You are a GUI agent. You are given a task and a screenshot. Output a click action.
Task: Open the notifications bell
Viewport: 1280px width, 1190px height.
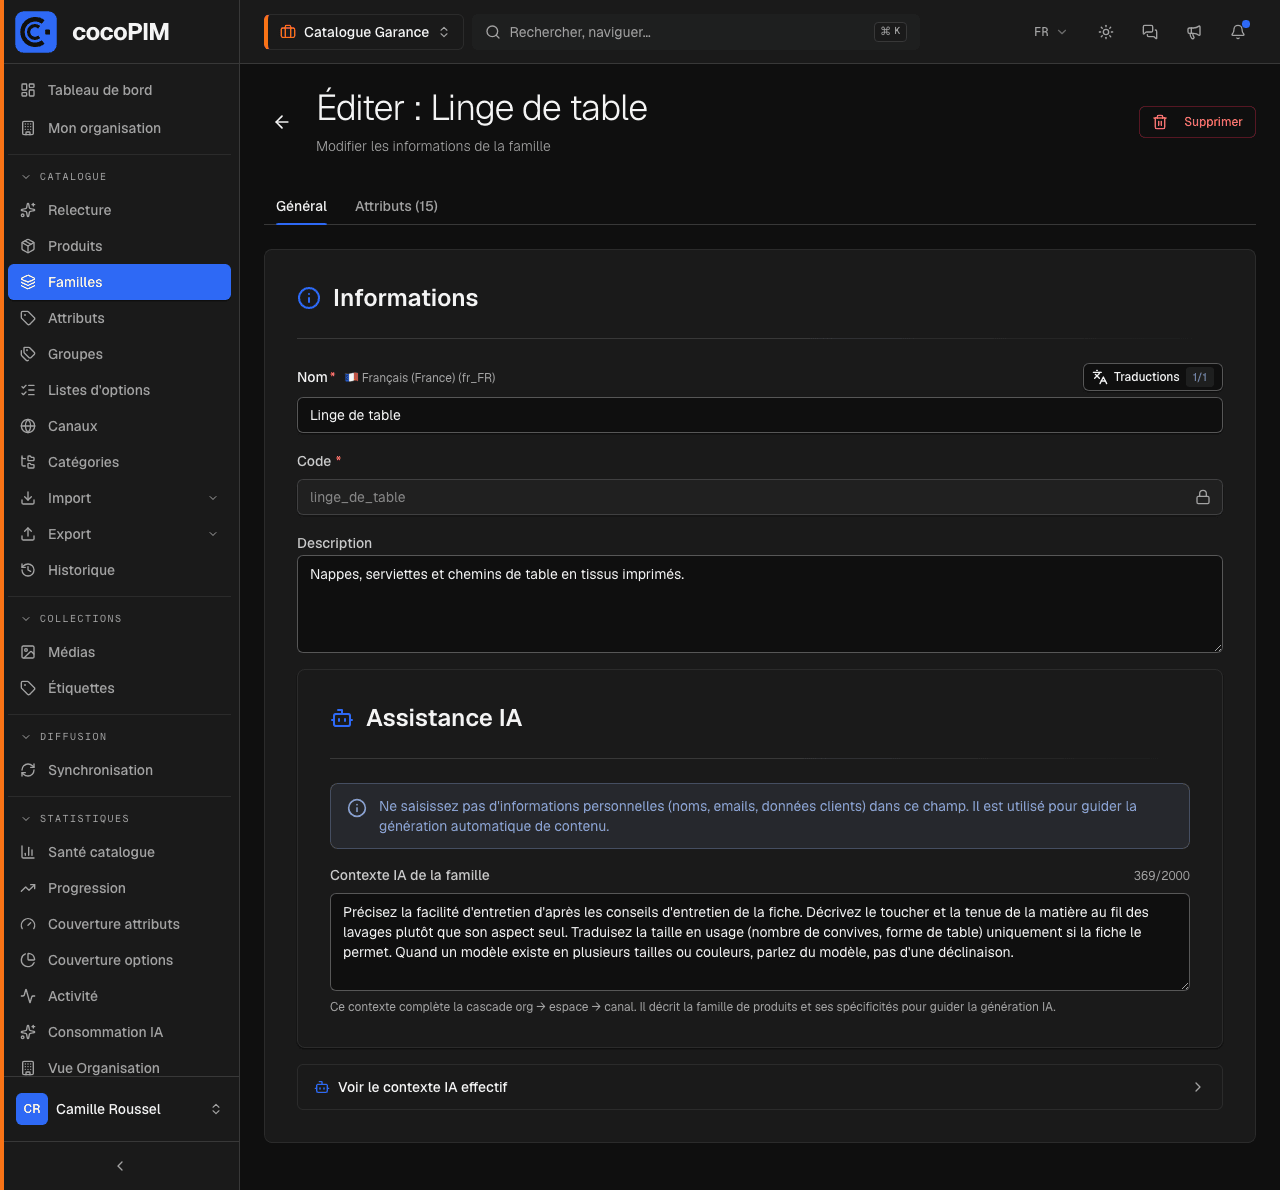[1238, 32]
